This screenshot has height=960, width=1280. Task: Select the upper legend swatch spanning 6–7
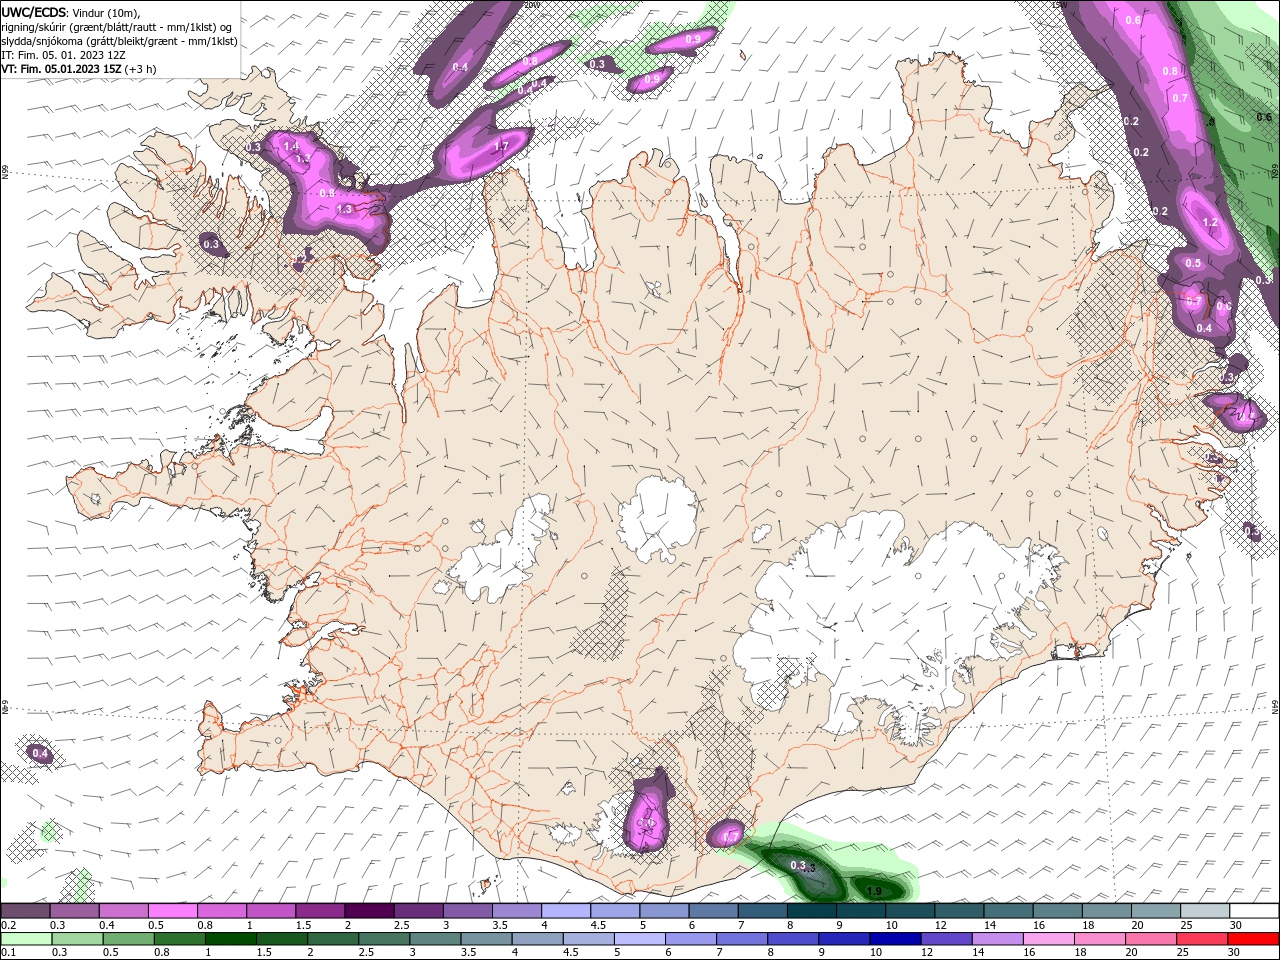pyautogui.click(x=713, y=911)
